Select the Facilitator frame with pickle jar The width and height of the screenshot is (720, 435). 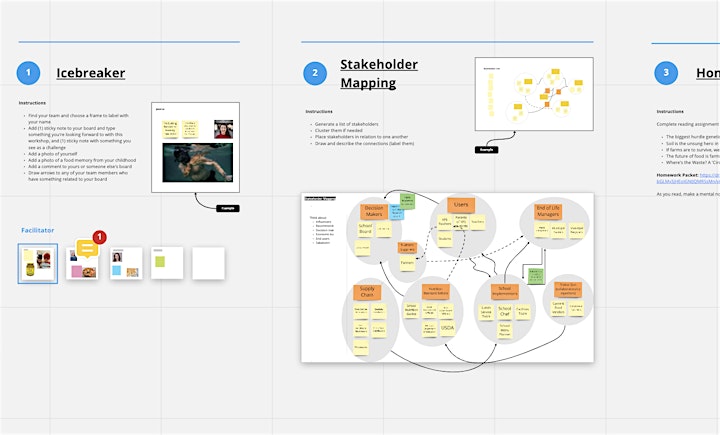tap(38, 263)
